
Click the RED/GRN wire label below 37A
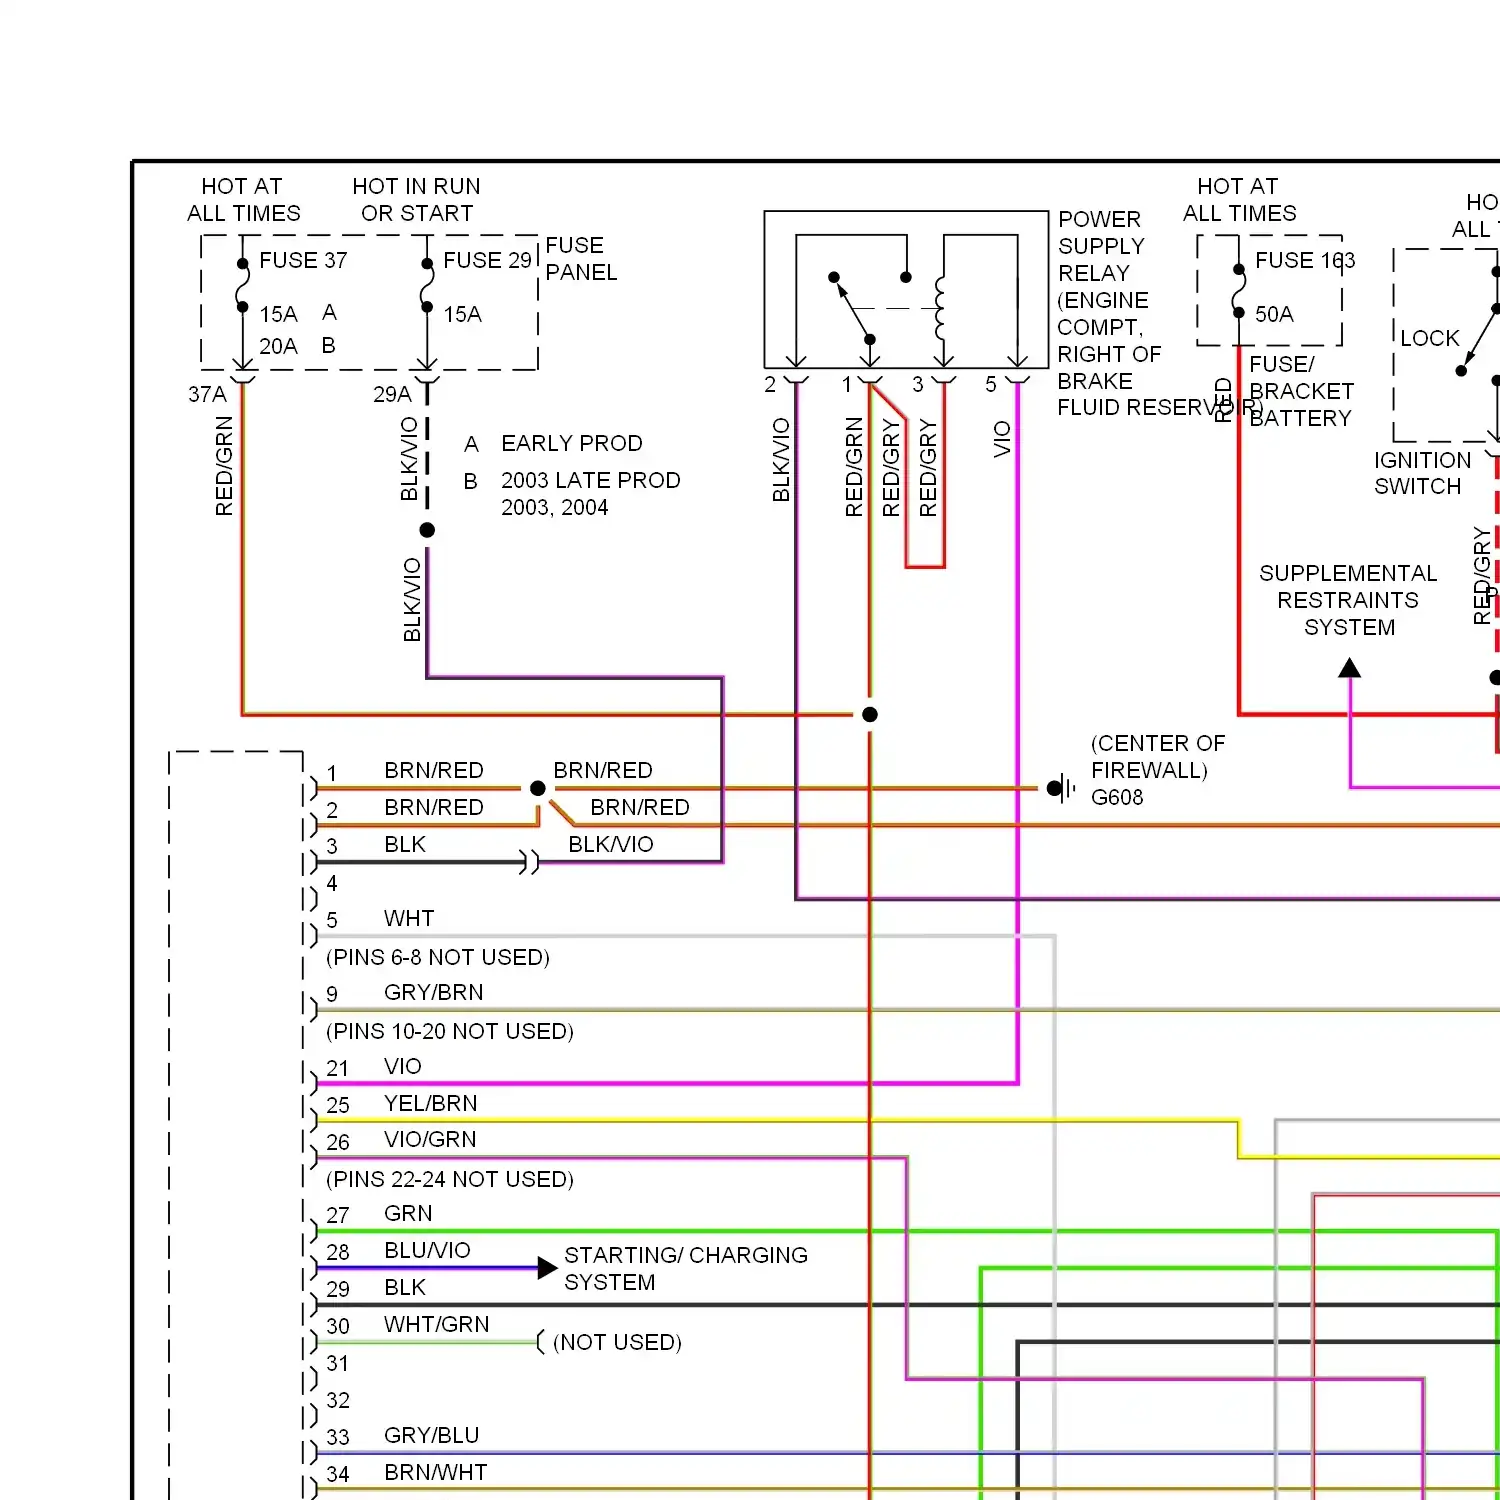click(x=224, y=466)
